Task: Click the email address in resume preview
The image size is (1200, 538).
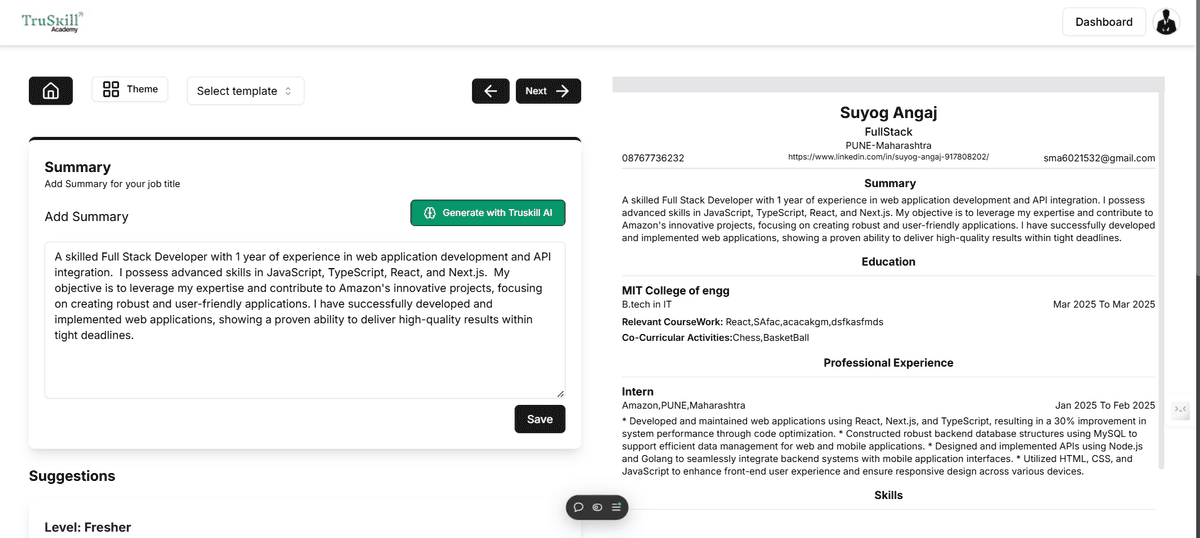Action: 1099,158
